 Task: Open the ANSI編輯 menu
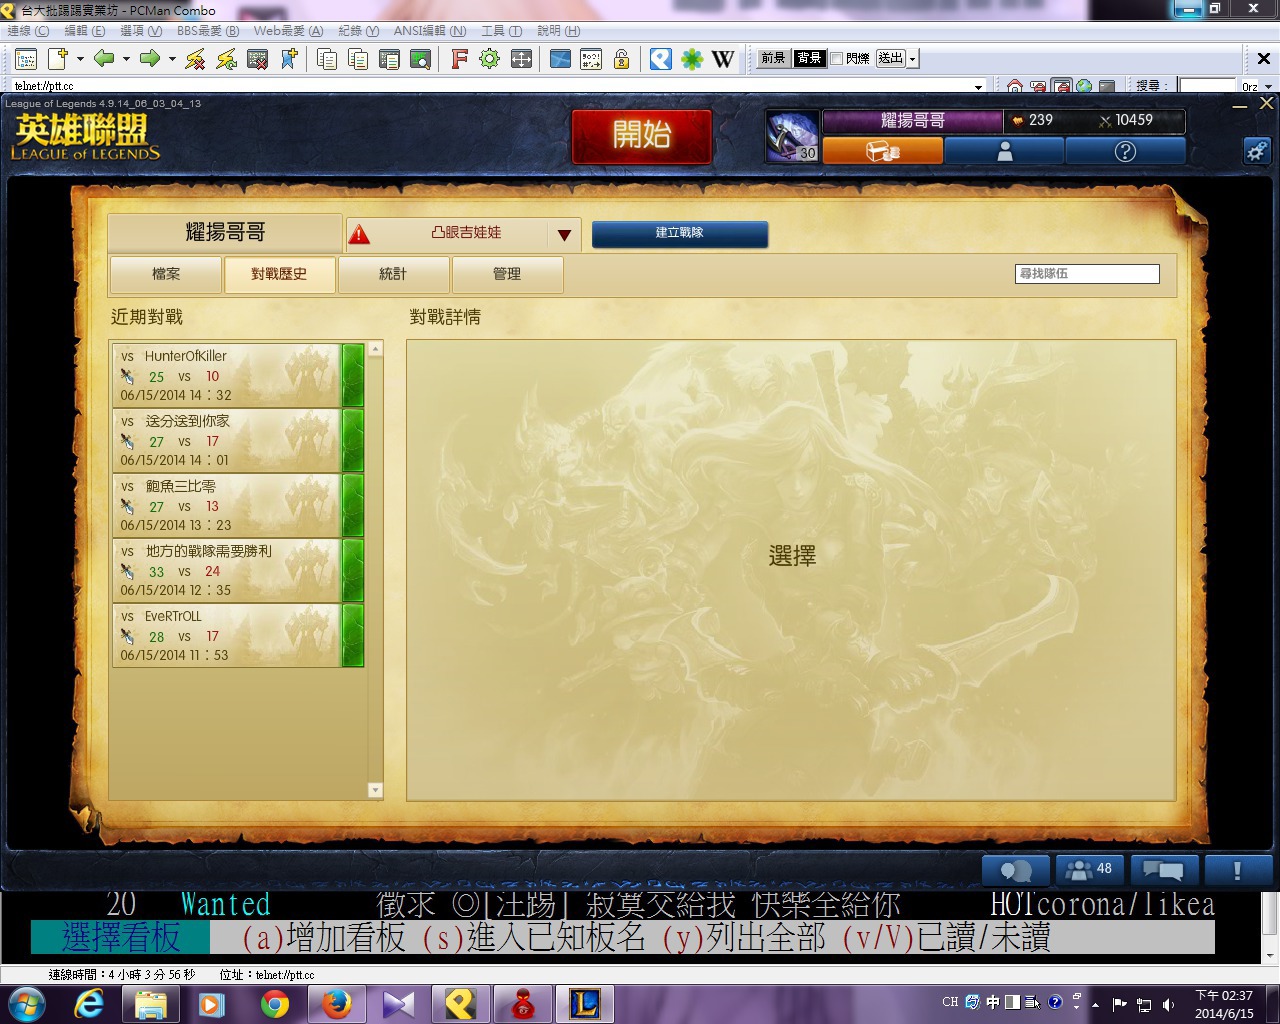click(x=430, y=31)
